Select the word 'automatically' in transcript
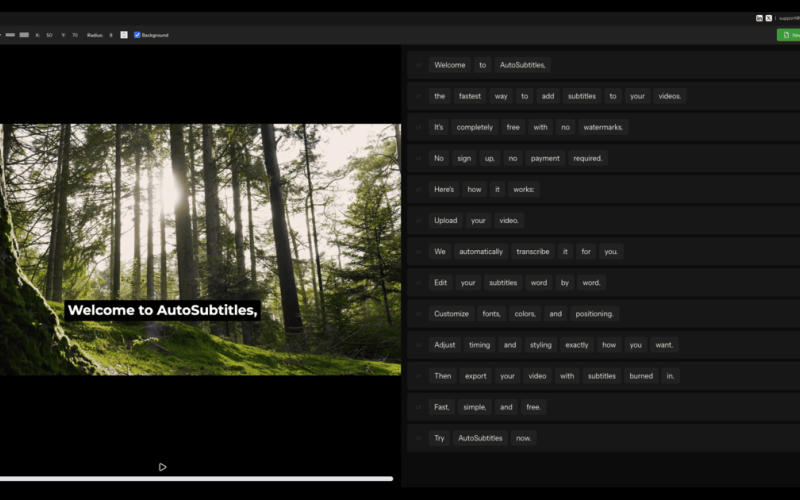The width and height of the screenshot is (800, 500). tap(481, 252)
